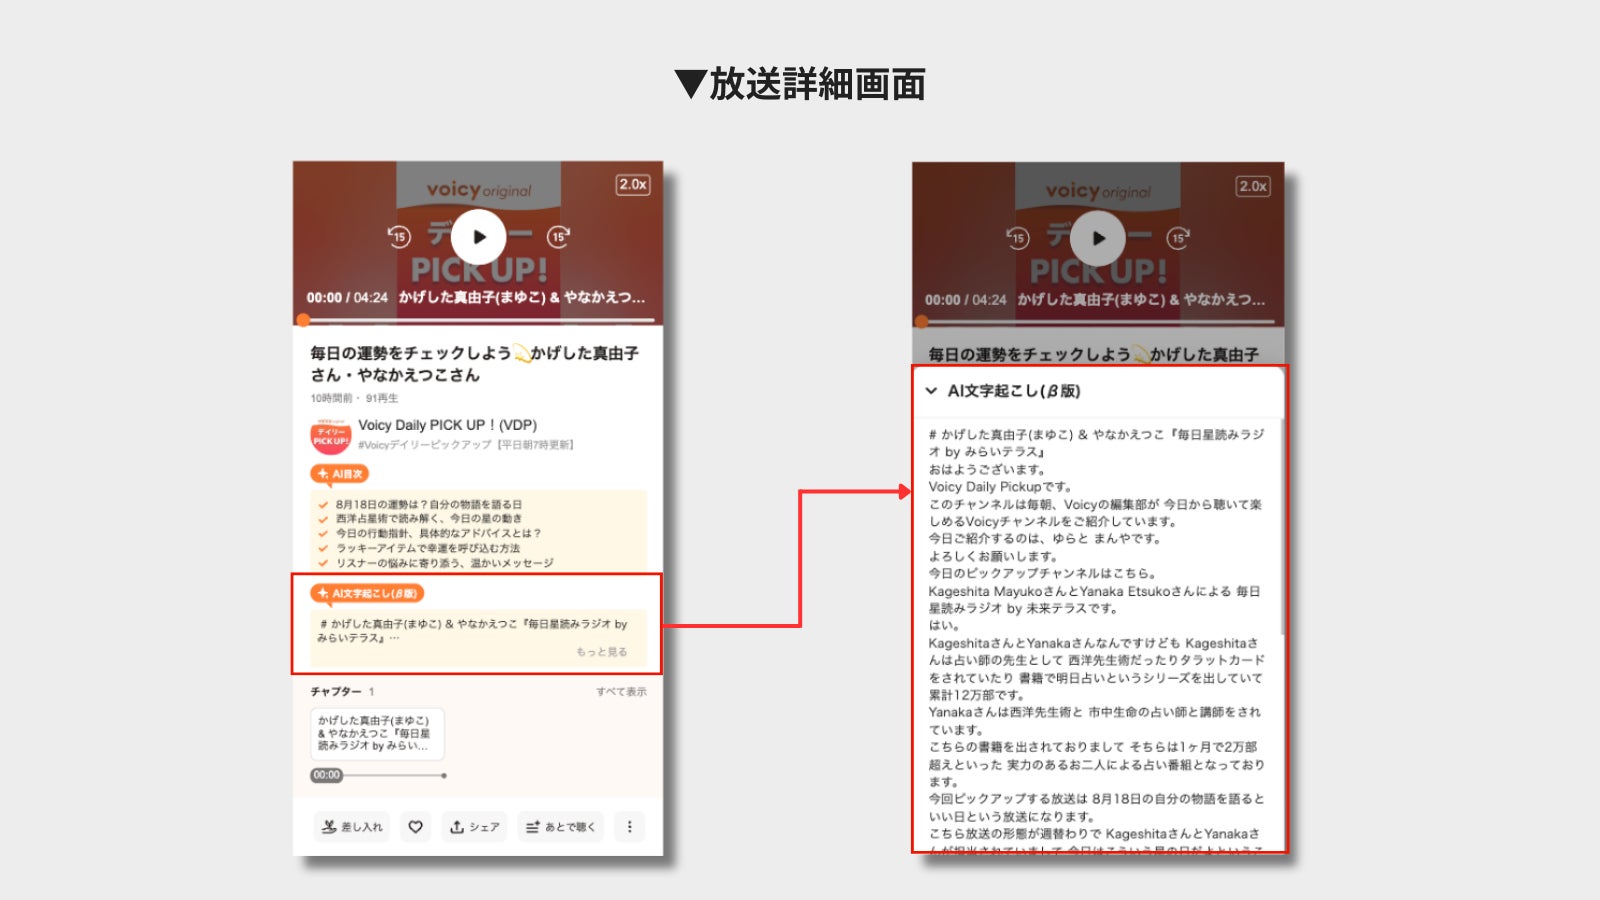
Task: Click the 00:00 / 04:24 time display on the left player
Action: (x=347, y=298)
